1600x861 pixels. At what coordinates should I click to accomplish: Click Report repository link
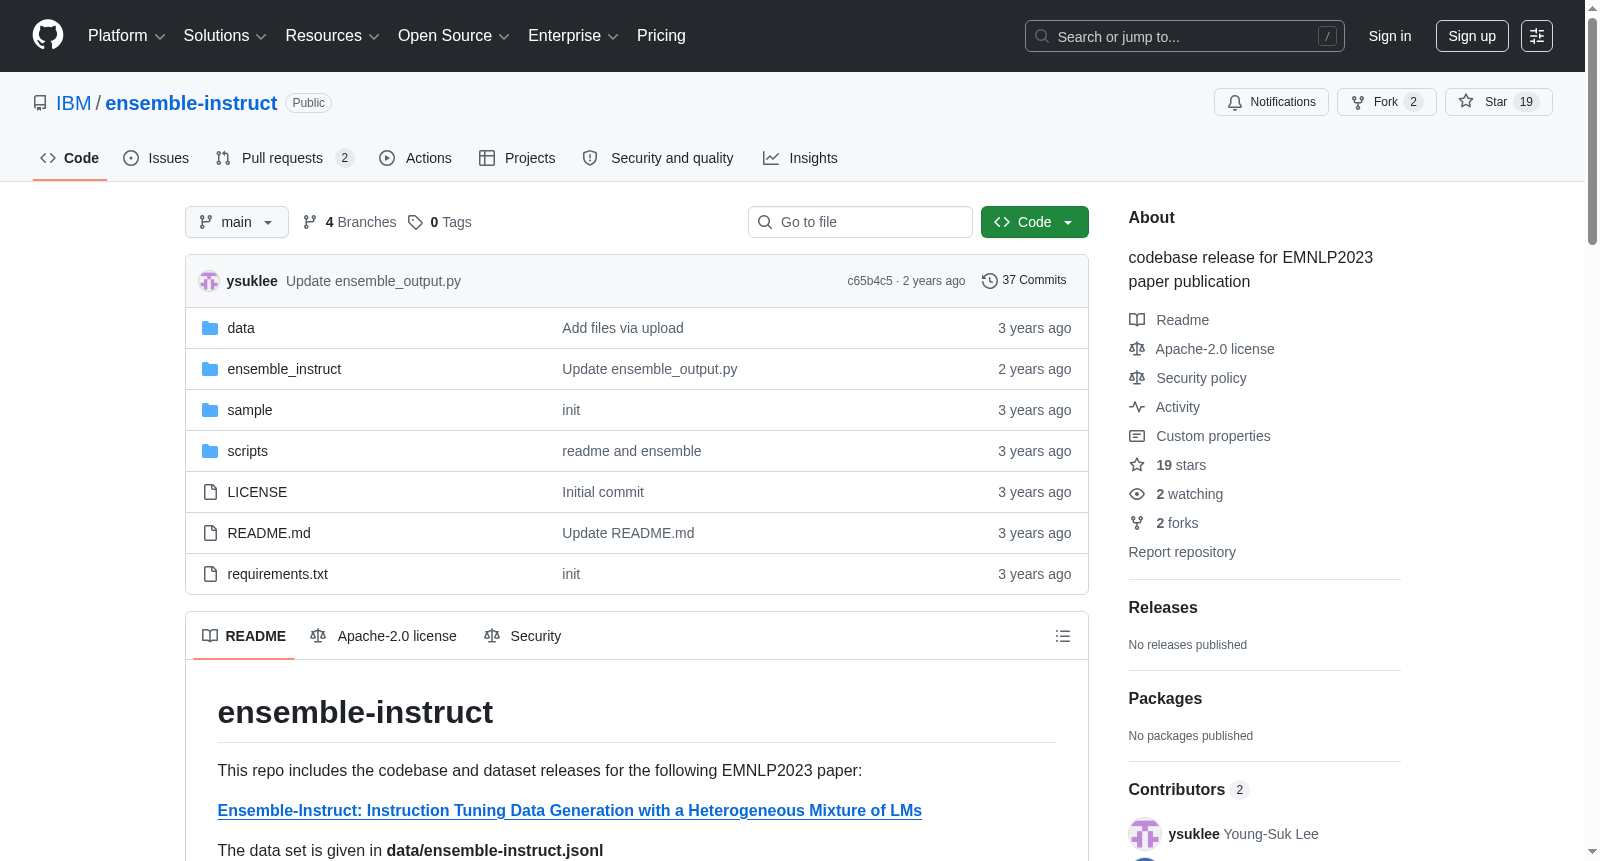[x=1182, y=552]
